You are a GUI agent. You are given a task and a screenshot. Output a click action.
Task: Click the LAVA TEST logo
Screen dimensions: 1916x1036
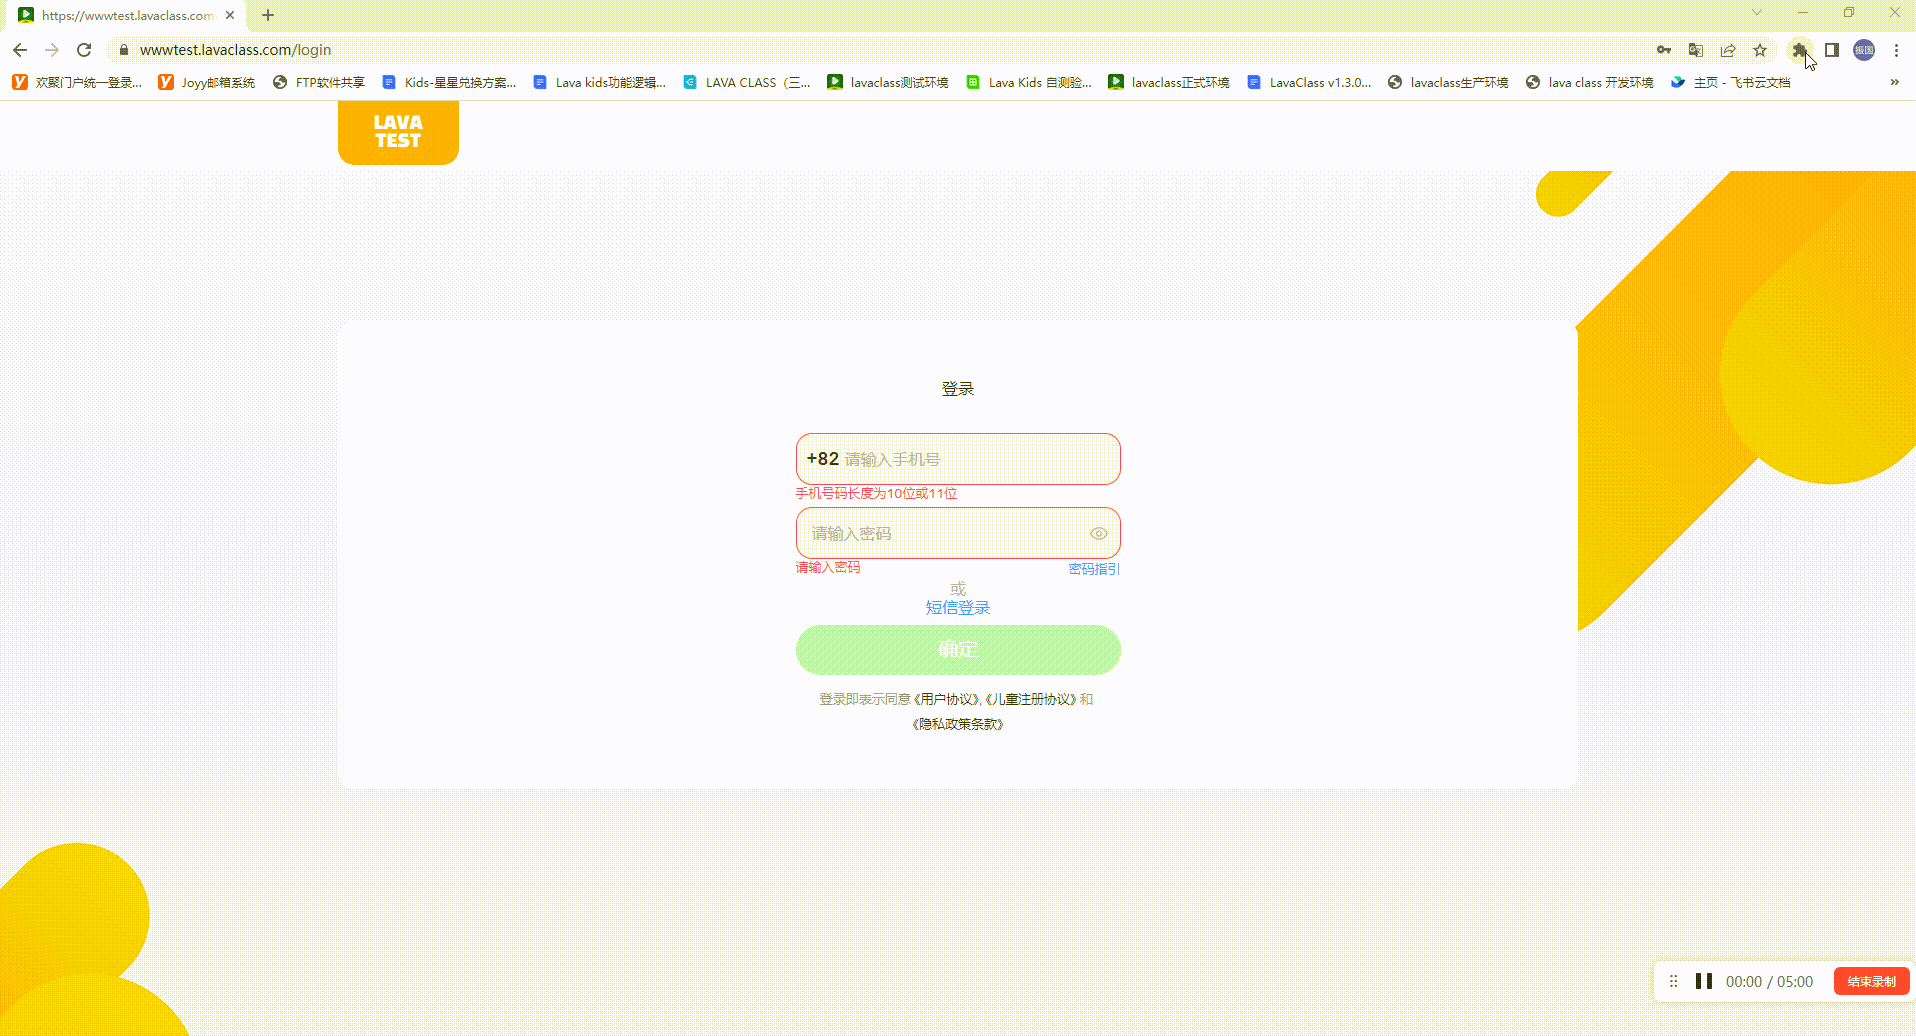coord(398,132)
